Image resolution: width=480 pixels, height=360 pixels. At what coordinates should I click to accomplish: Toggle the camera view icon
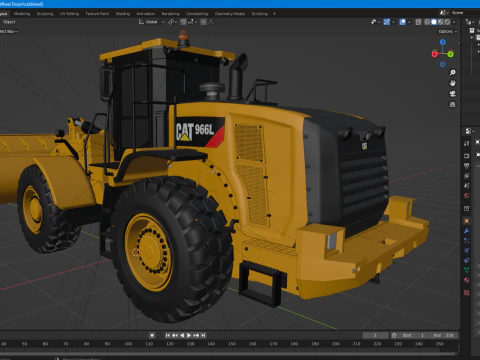(452, 94)
